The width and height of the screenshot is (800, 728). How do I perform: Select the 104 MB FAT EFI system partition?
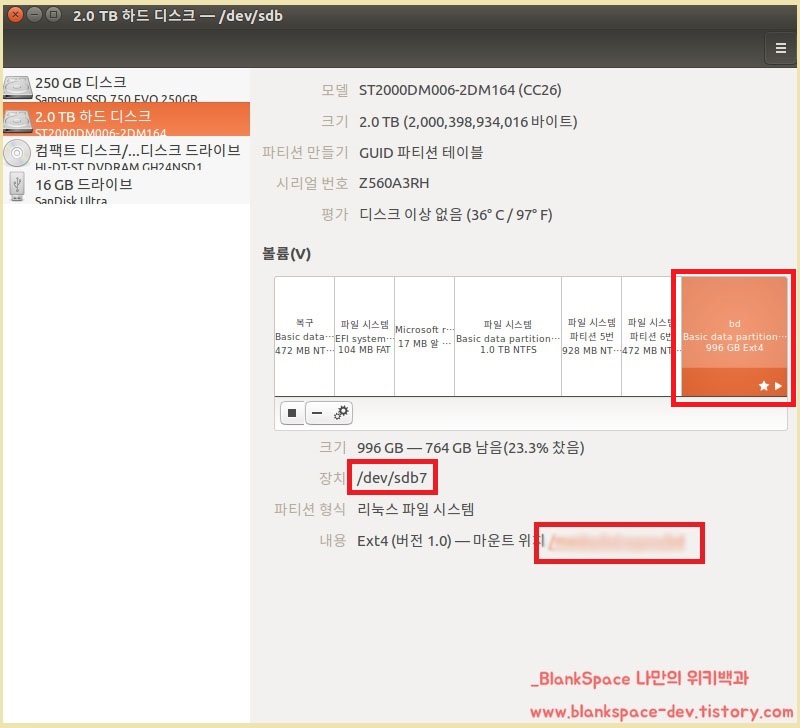click(x=364, y=337)
